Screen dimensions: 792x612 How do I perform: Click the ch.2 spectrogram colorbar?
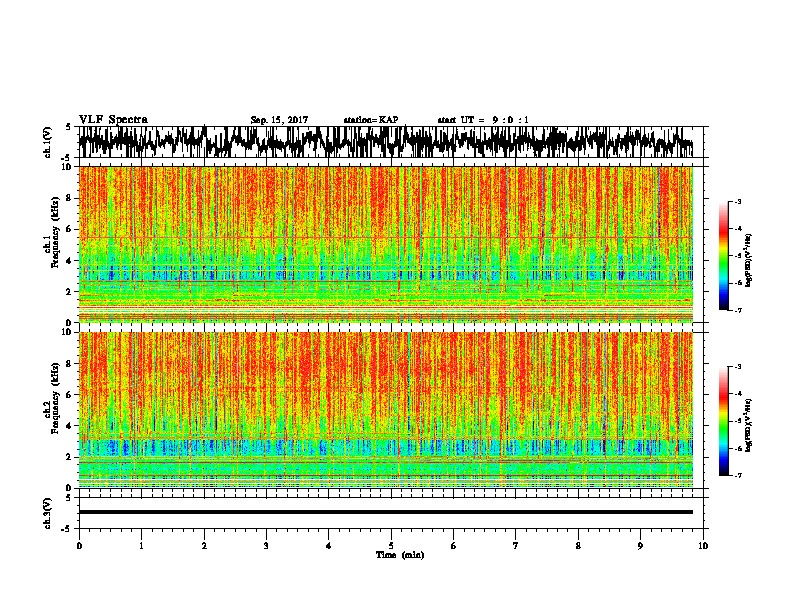point(724,421)
